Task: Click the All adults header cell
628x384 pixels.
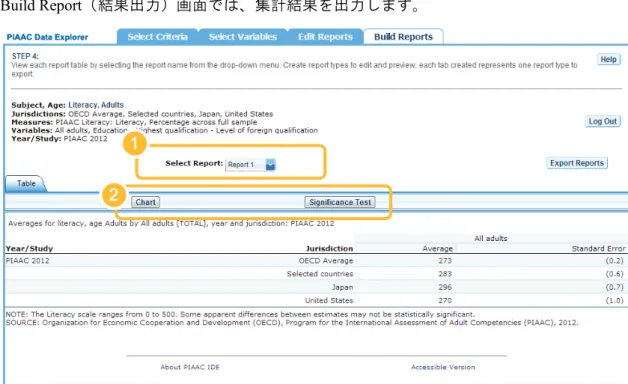Action: (491, 238)
